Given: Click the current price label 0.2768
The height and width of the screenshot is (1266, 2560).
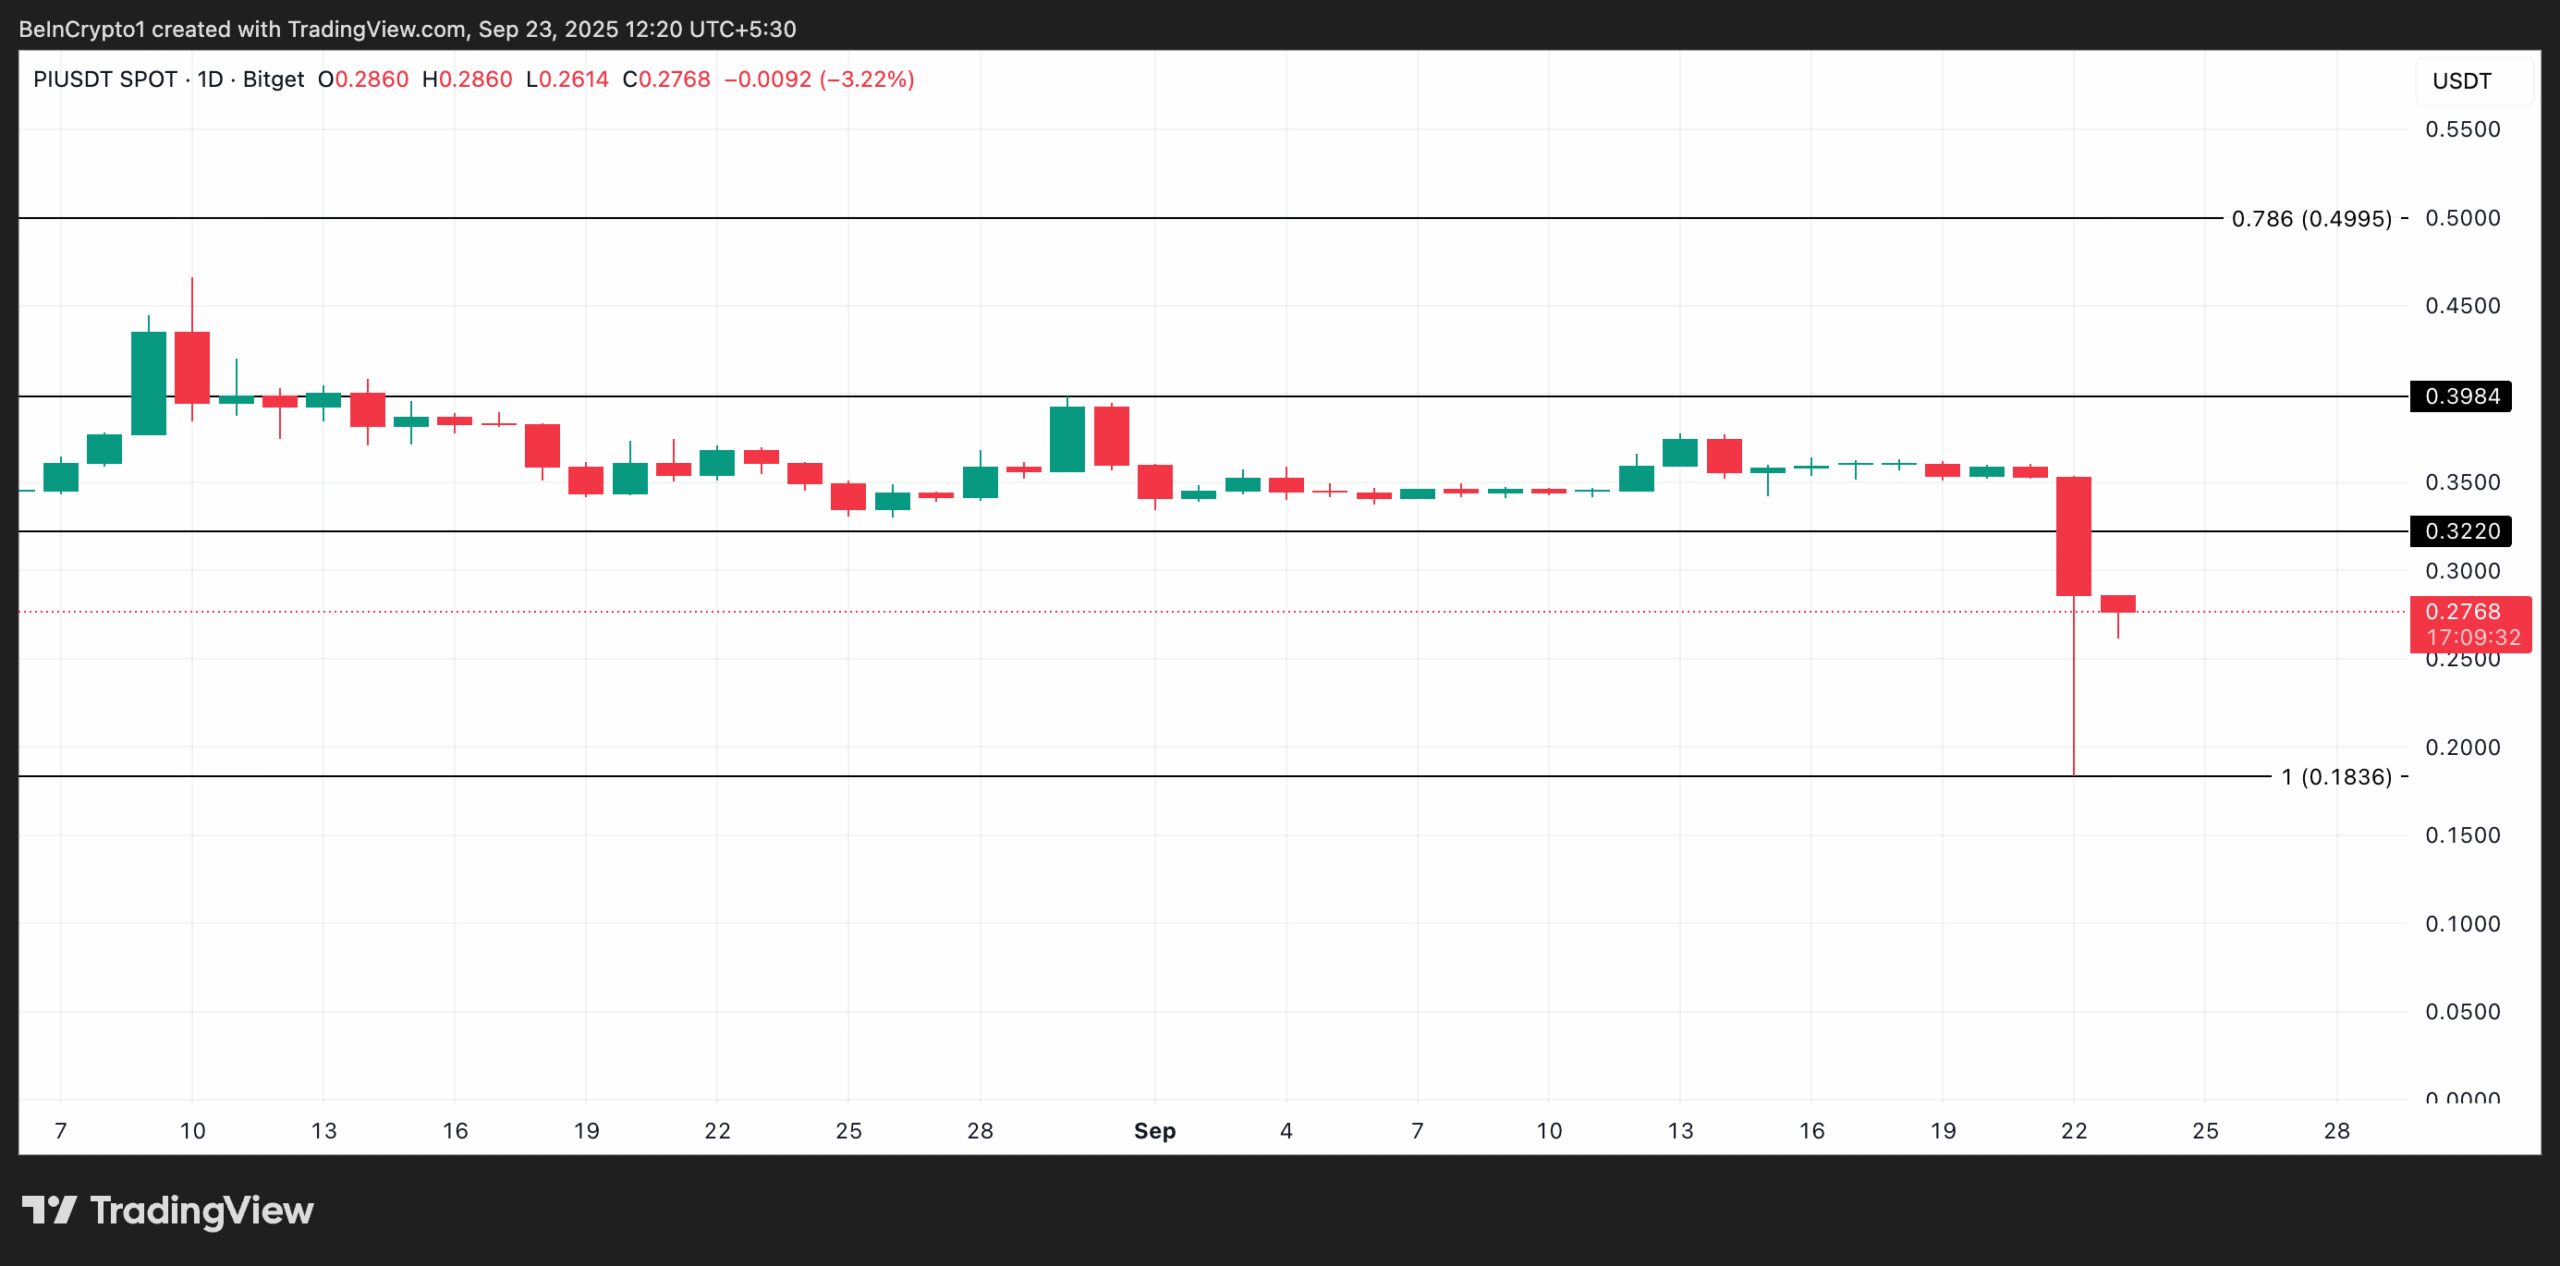Looking at the screenshot, I should [x=2466, y=611].
